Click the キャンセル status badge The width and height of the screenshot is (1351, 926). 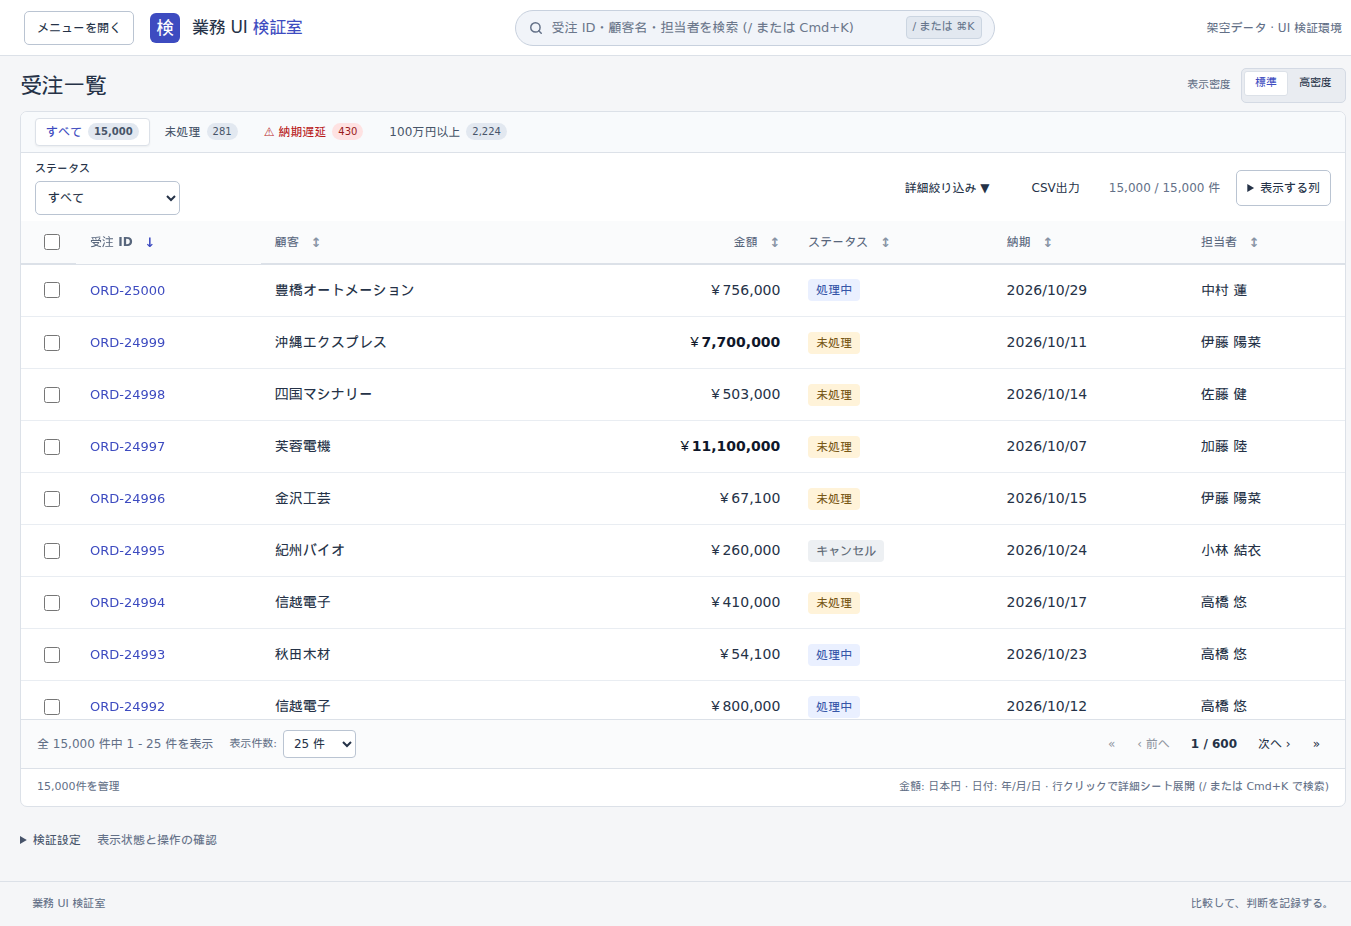(x=845, y=551)
